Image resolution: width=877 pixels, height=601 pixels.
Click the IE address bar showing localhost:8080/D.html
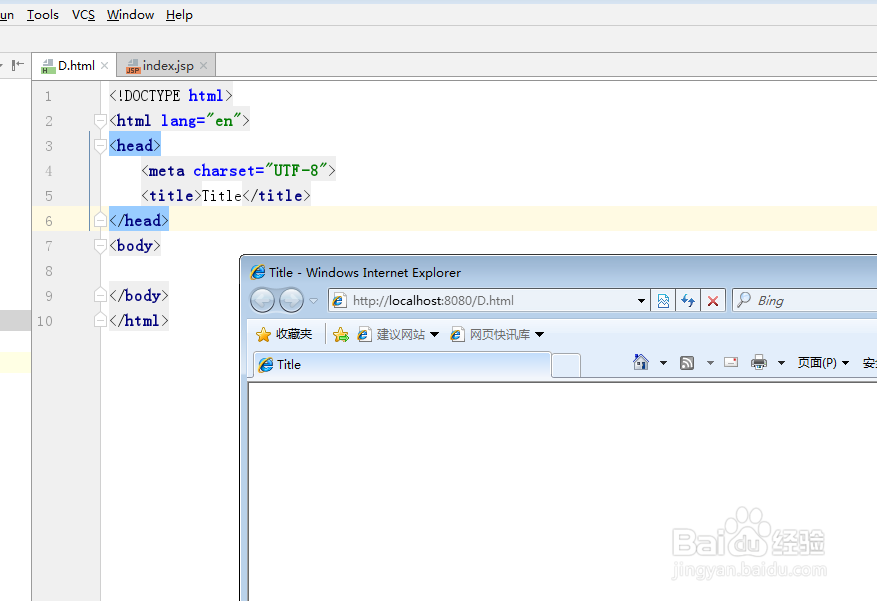pyautogui.click(x=489, y=301)
